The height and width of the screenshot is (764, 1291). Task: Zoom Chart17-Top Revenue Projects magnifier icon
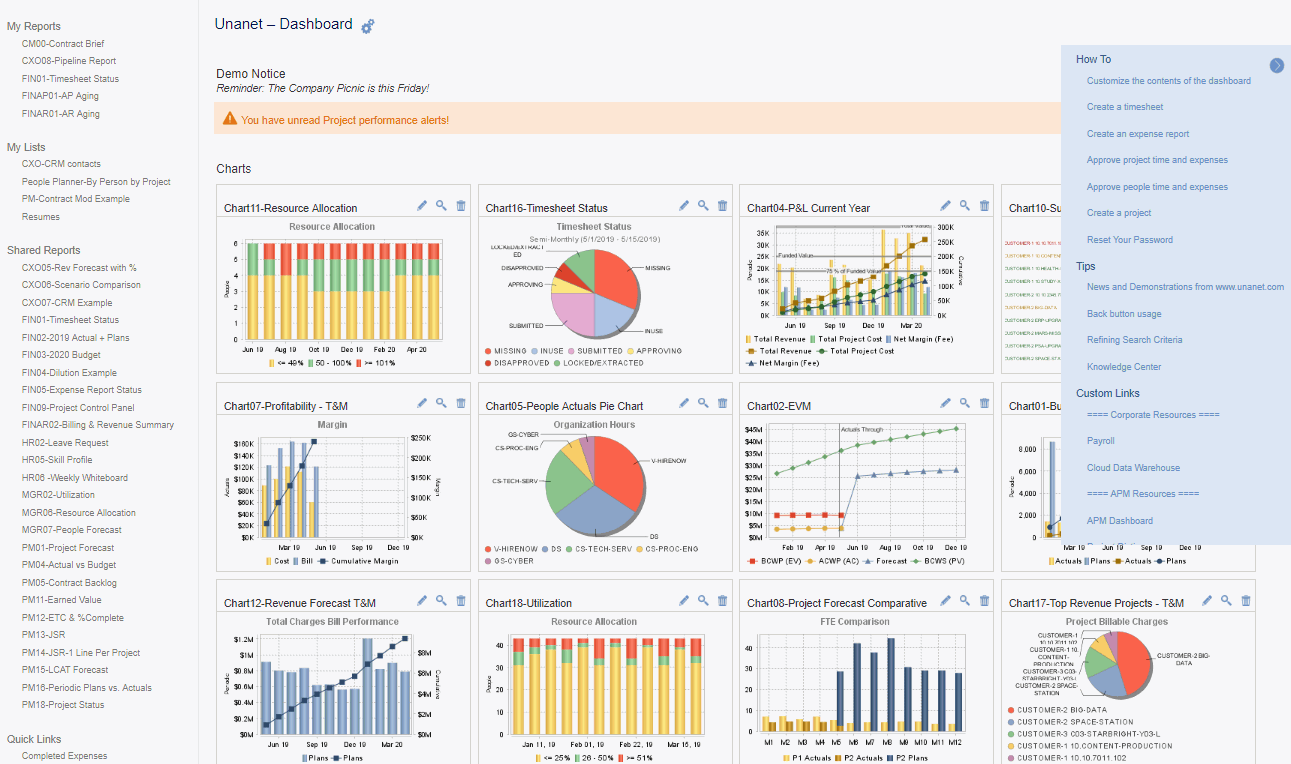[x=1226, y=600]
